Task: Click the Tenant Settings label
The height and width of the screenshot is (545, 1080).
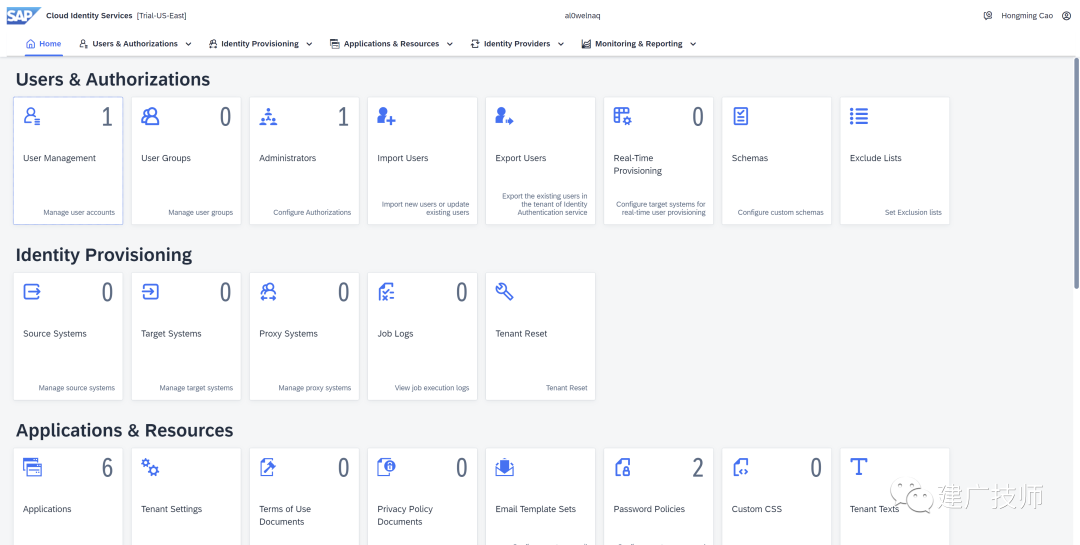Action: tap(172, 509)
